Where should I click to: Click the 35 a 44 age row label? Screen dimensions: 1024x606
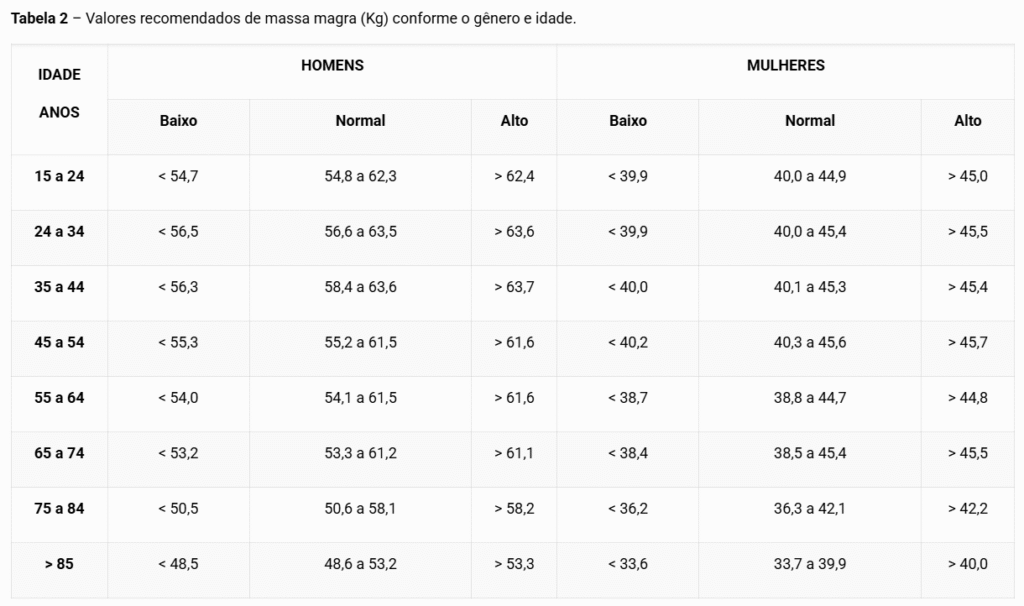(59, 287)
